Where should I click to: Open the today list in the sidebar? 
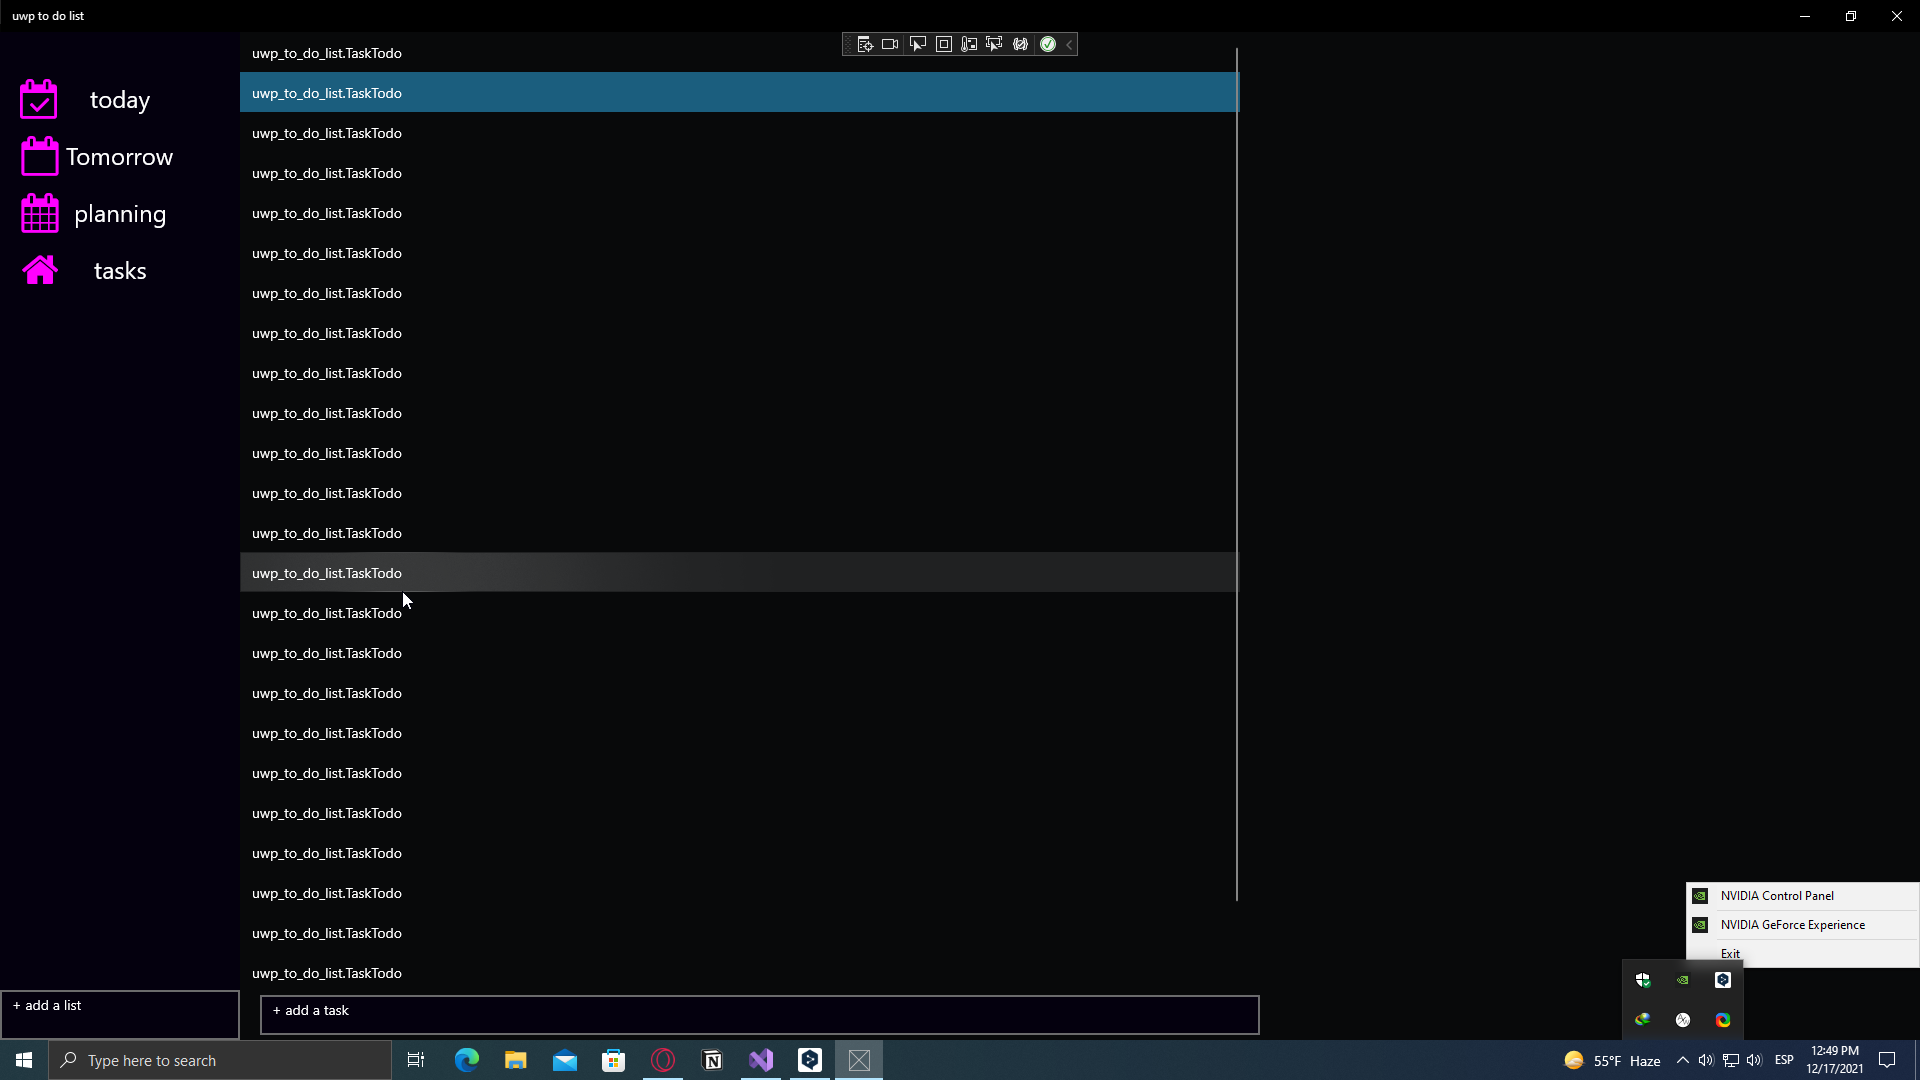tap(120, 100)
